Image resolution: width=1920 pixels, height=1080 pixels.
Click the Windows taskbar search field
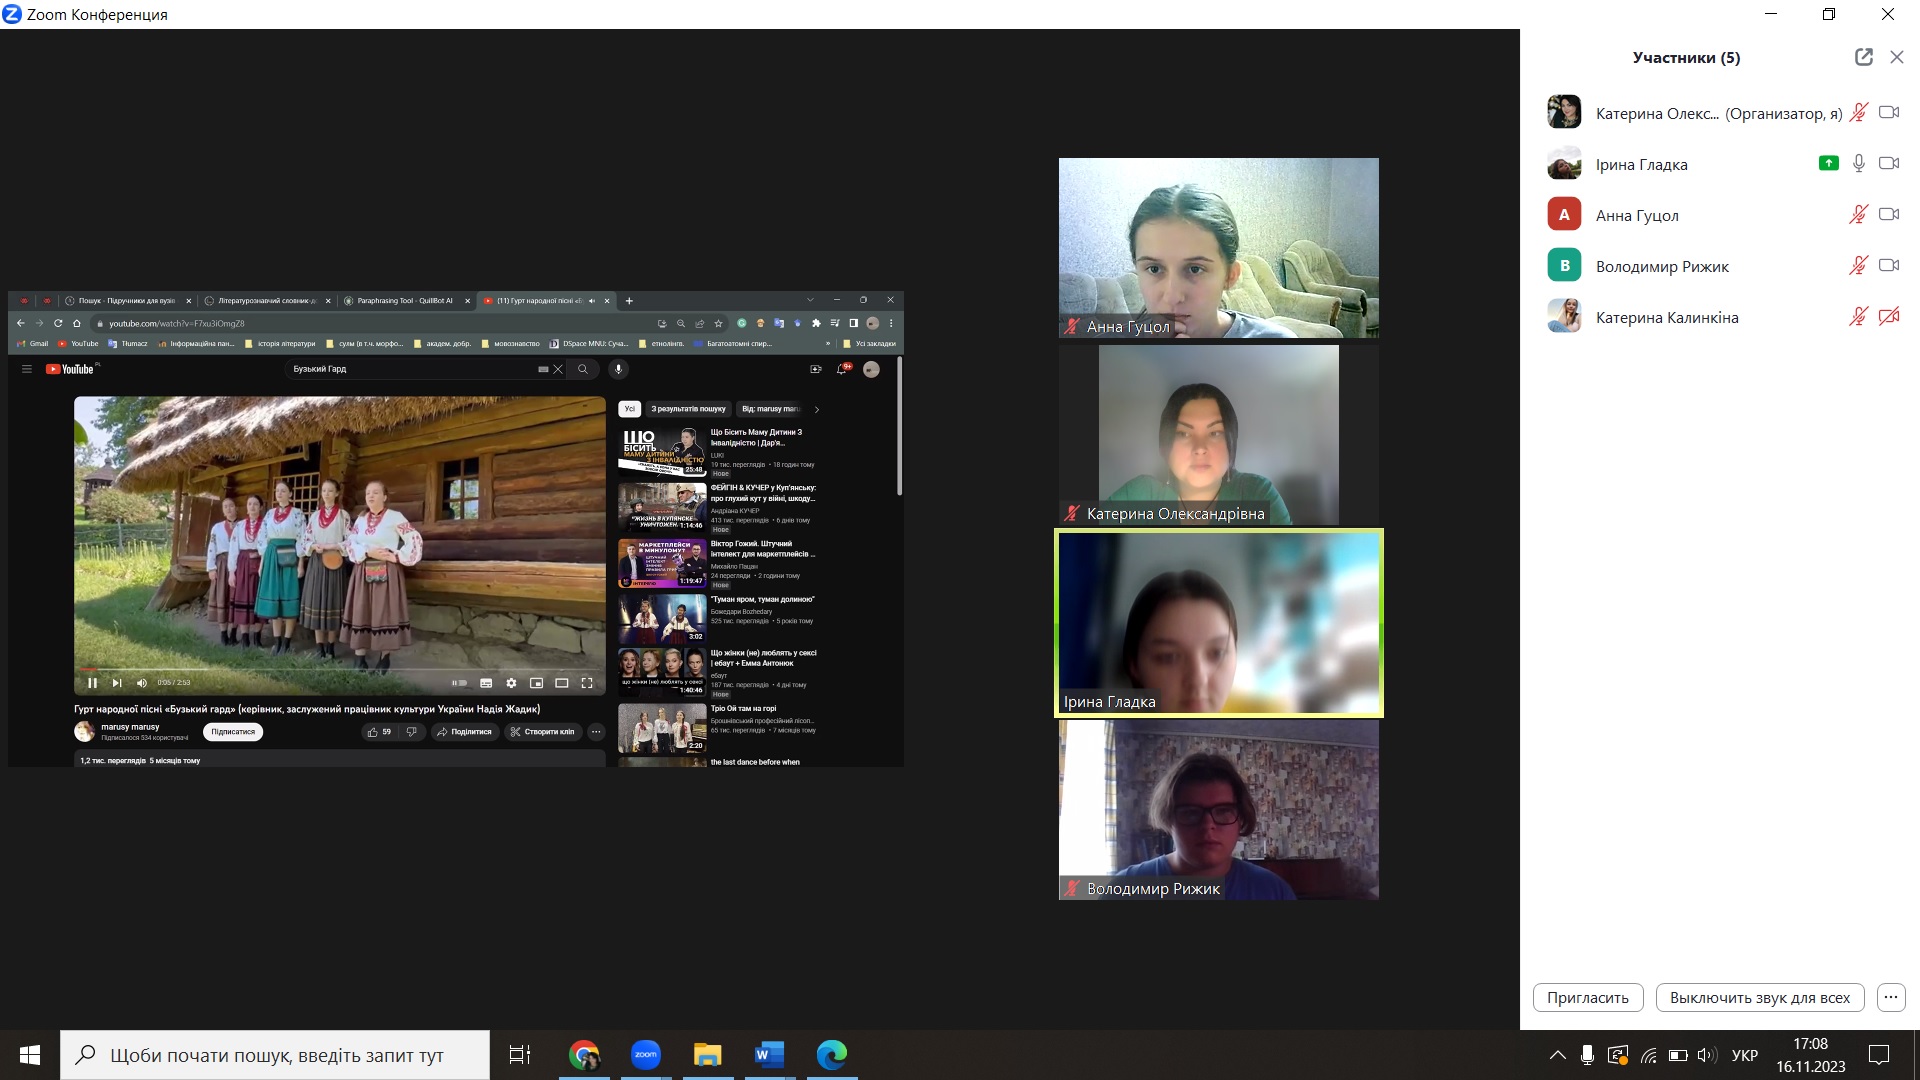(x=276, y=1055)
